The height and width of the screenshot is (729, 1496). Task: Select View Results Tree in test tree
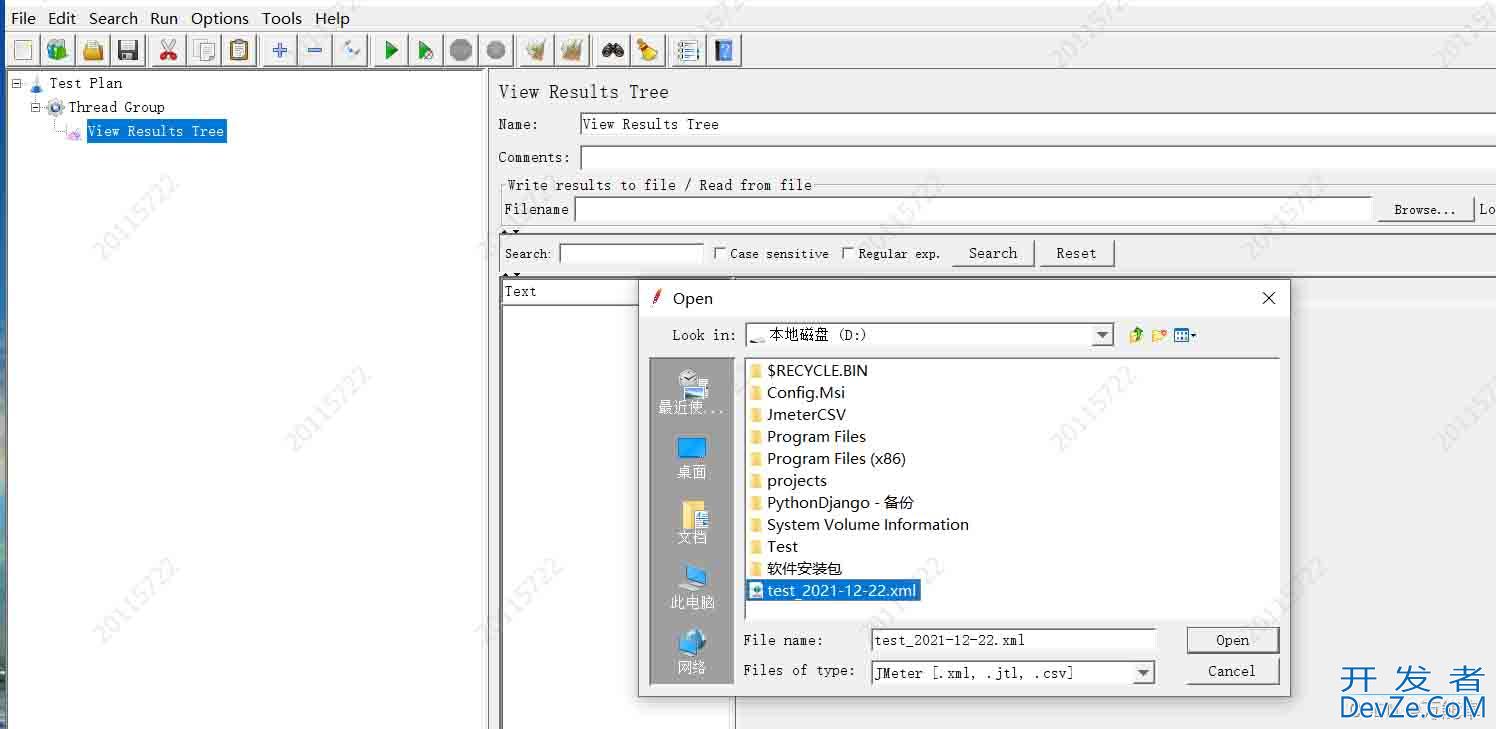click(156, 131)
